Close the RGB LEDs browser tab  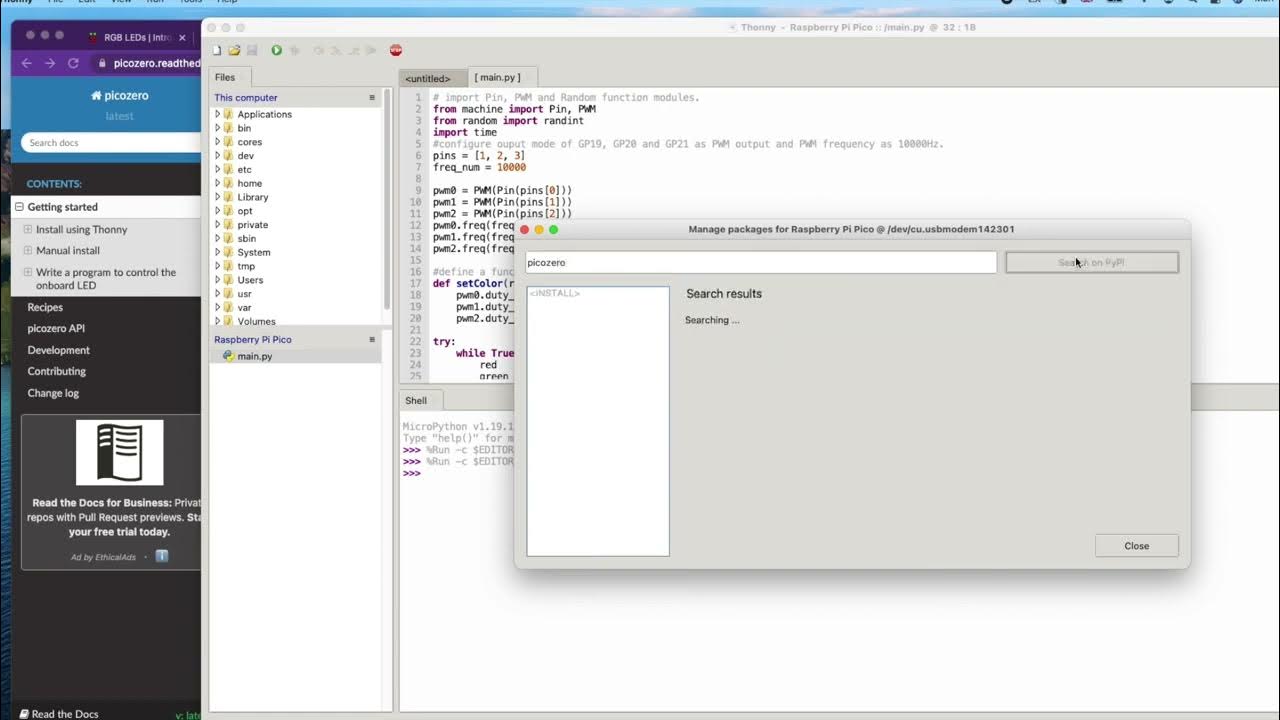pyautogui.click(x=182, y=37)
